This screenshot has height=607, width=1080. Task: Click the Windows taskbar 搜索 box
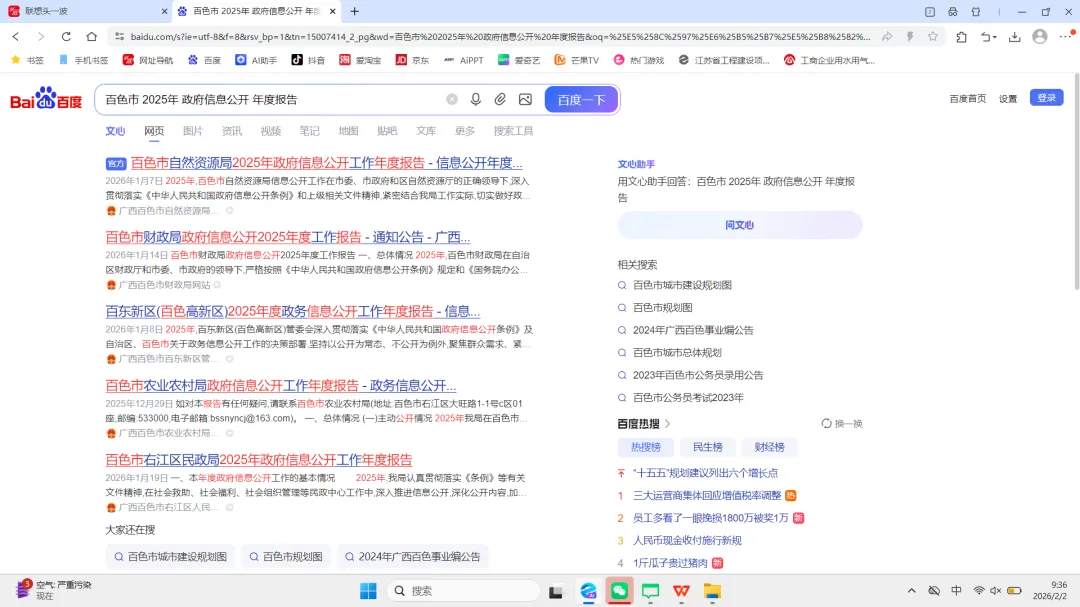click(x=464, y=590)
